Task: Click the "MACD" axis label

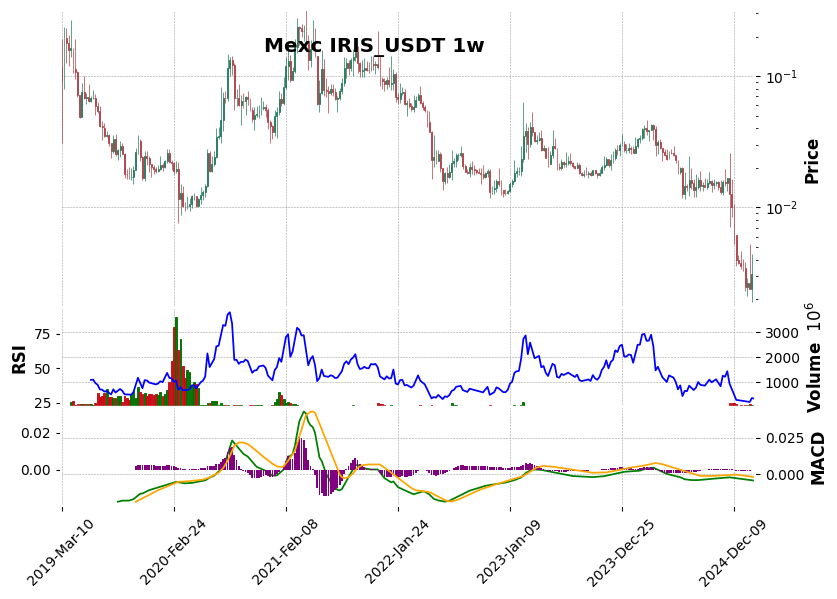Action: click(x=818, y=459)
